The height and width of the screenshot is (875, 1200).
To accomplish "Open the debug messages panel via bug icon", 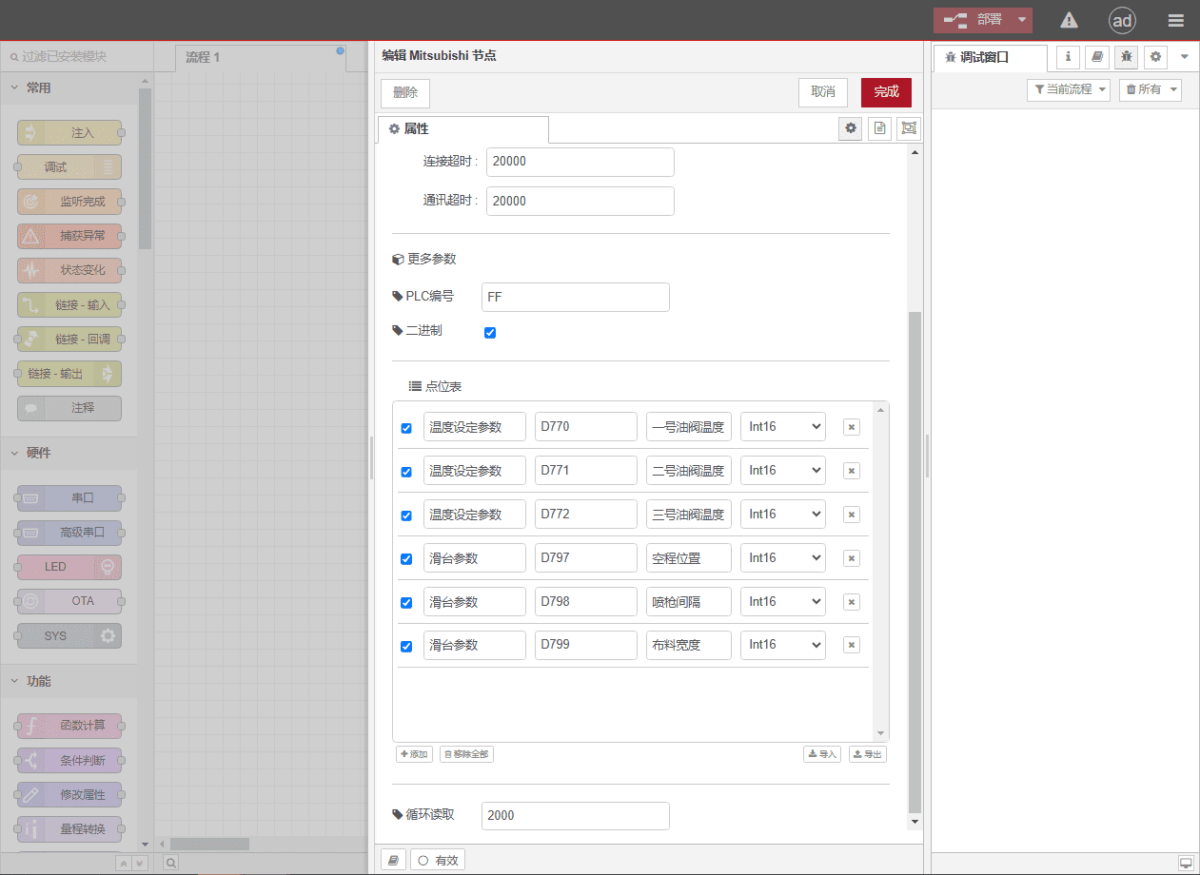I will [x=1126, y=57].
